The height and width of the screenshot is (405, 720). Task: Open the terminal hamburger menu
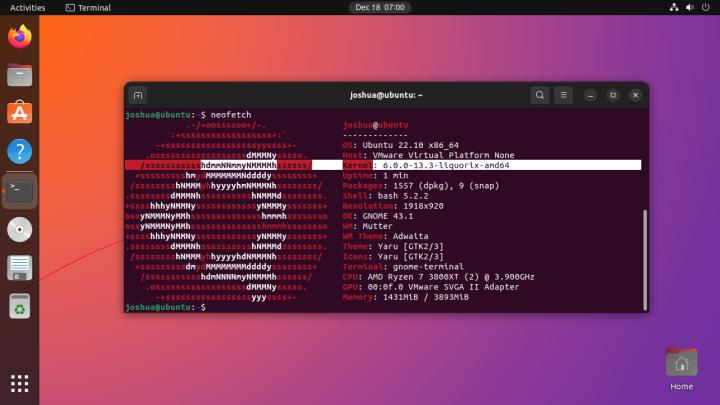(565, 95)
